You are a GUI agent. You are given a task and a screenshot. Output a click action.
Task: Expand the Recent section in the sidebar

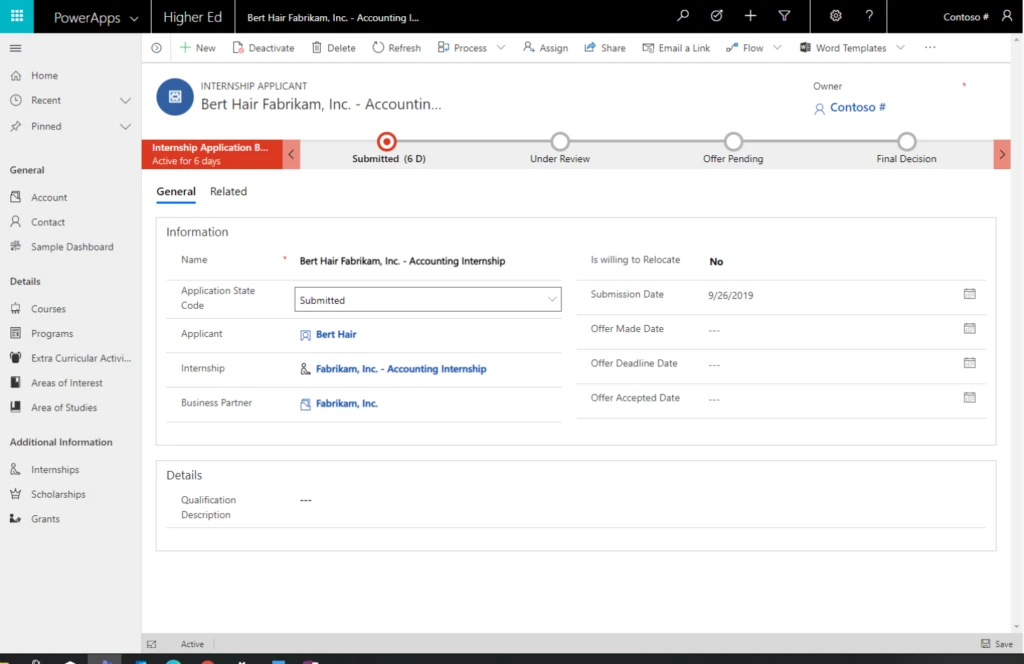pos(126,100)
